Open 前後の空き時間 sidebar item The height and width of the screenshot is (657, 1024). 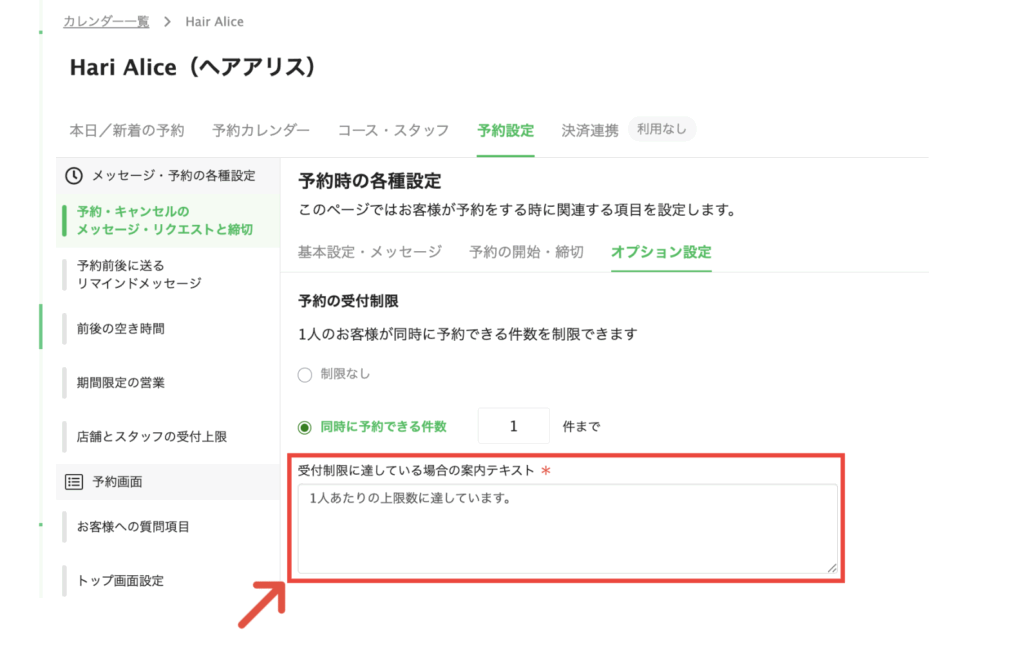(121, 328)
